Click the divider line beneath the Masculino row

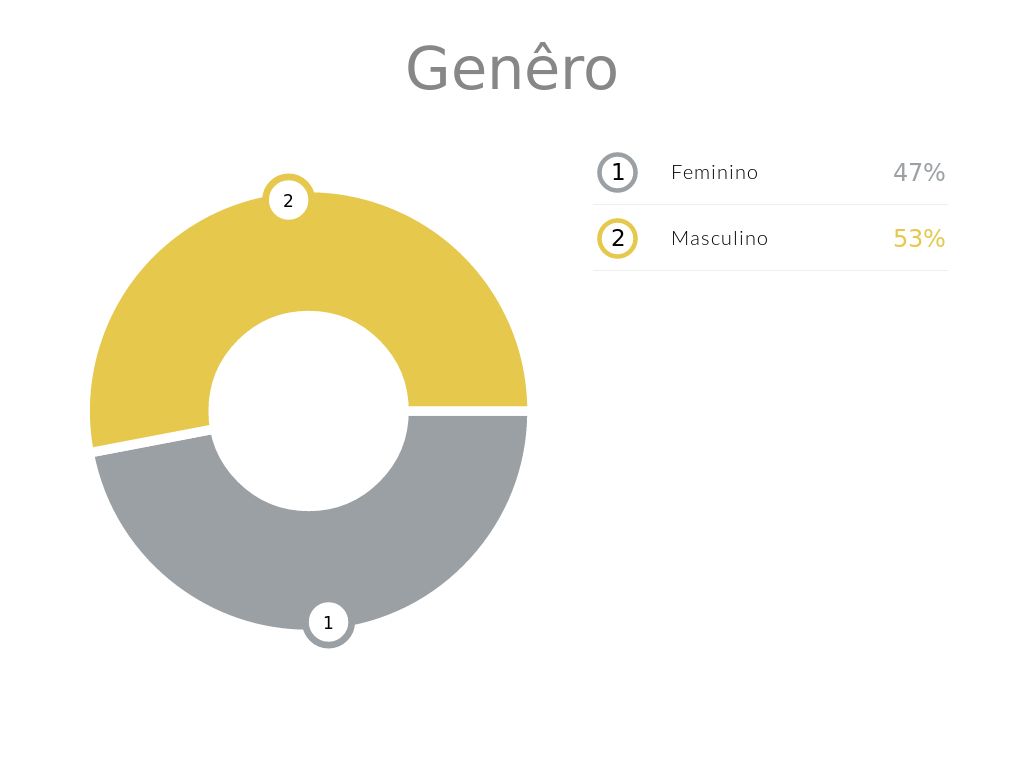tap(770, 270)
